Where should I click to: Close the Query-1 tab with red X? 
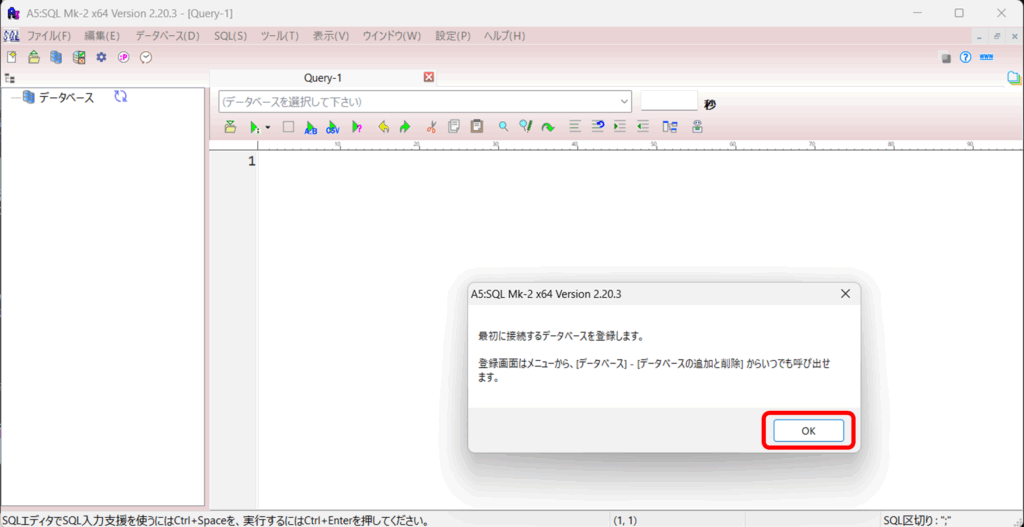(428, 77)
